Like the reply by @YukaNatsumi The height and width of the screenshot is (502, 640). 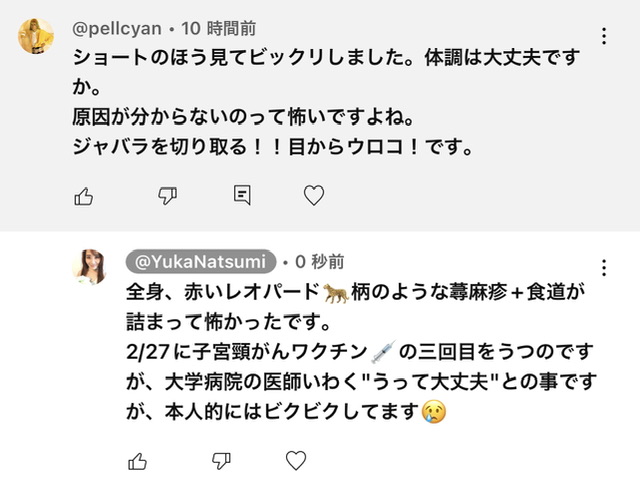tap(138, 461)
